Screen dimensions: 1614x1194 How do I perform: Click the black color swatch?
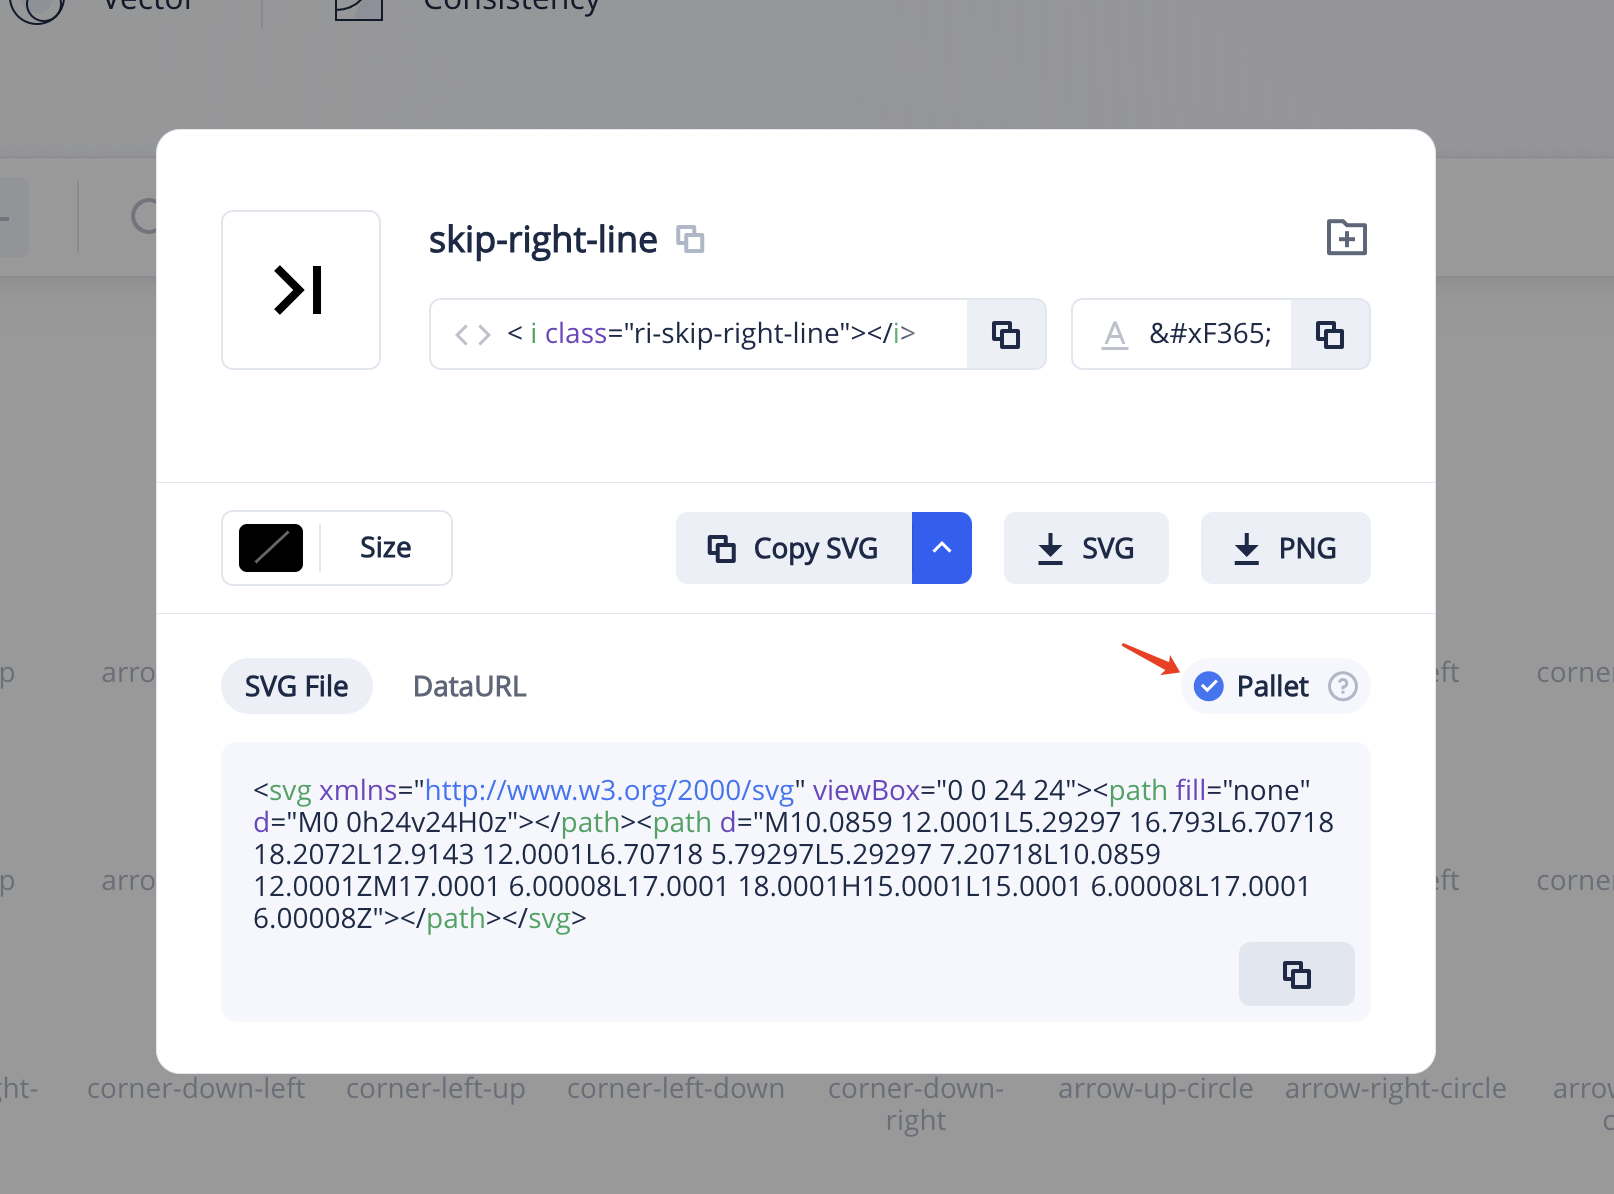269,547
